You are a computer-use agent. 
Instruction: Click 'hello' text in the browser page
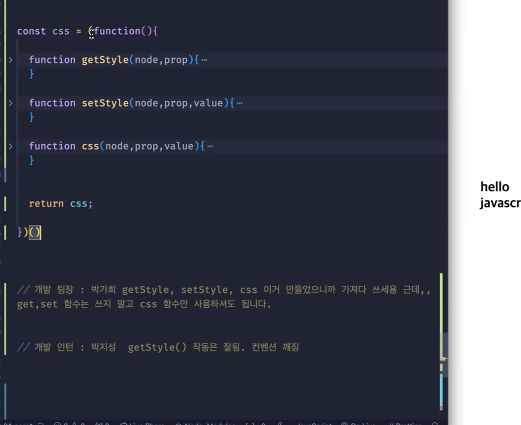pyautogui.click(x=495, y=187)
